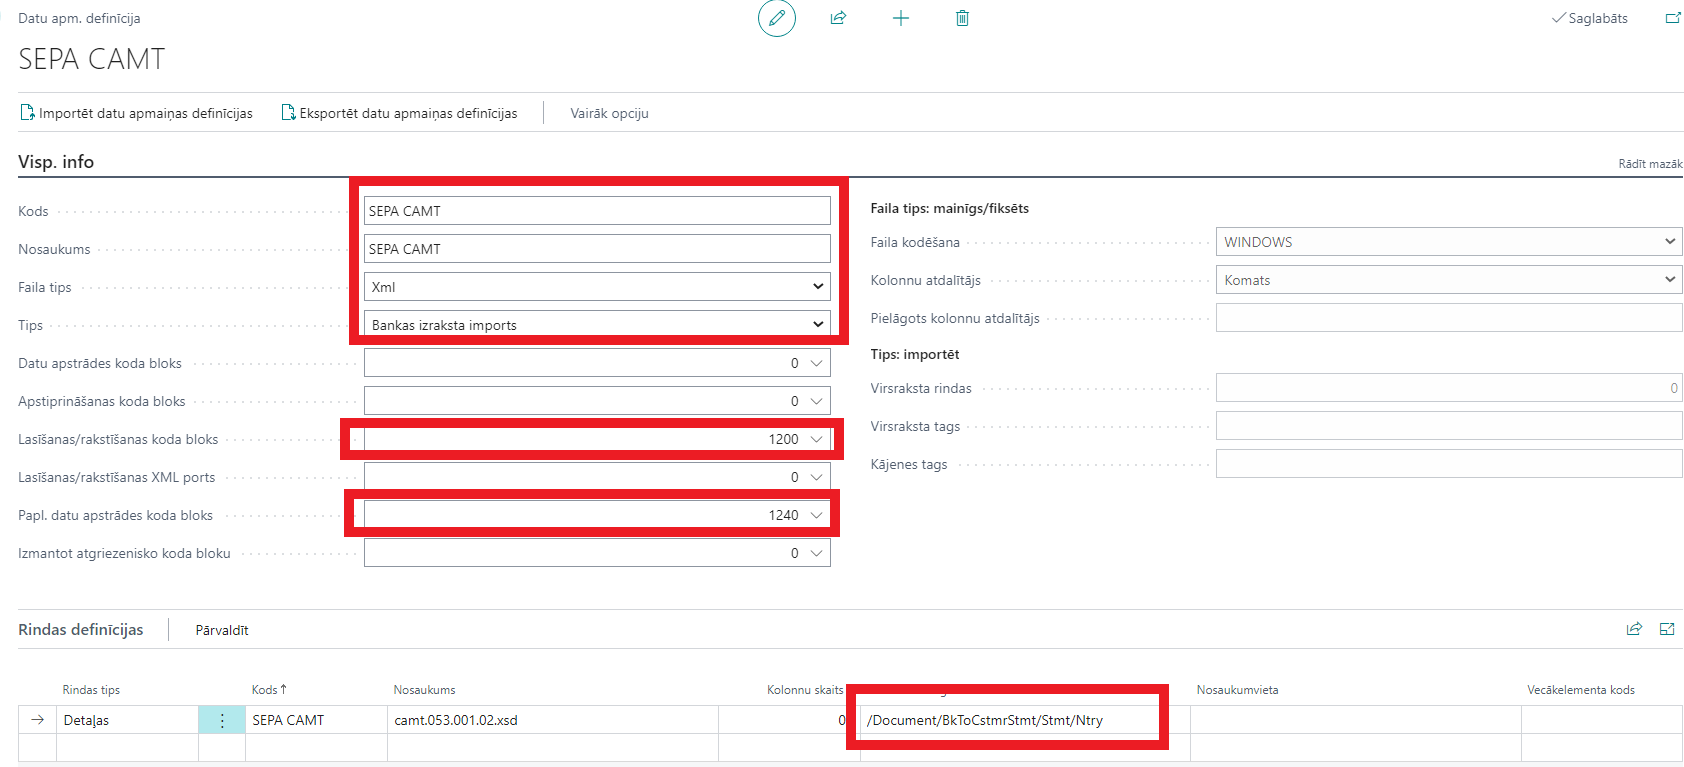Open Vairāk opciju menu
Viewport: 1684px width, 767px height.
[x=609, y=113]
